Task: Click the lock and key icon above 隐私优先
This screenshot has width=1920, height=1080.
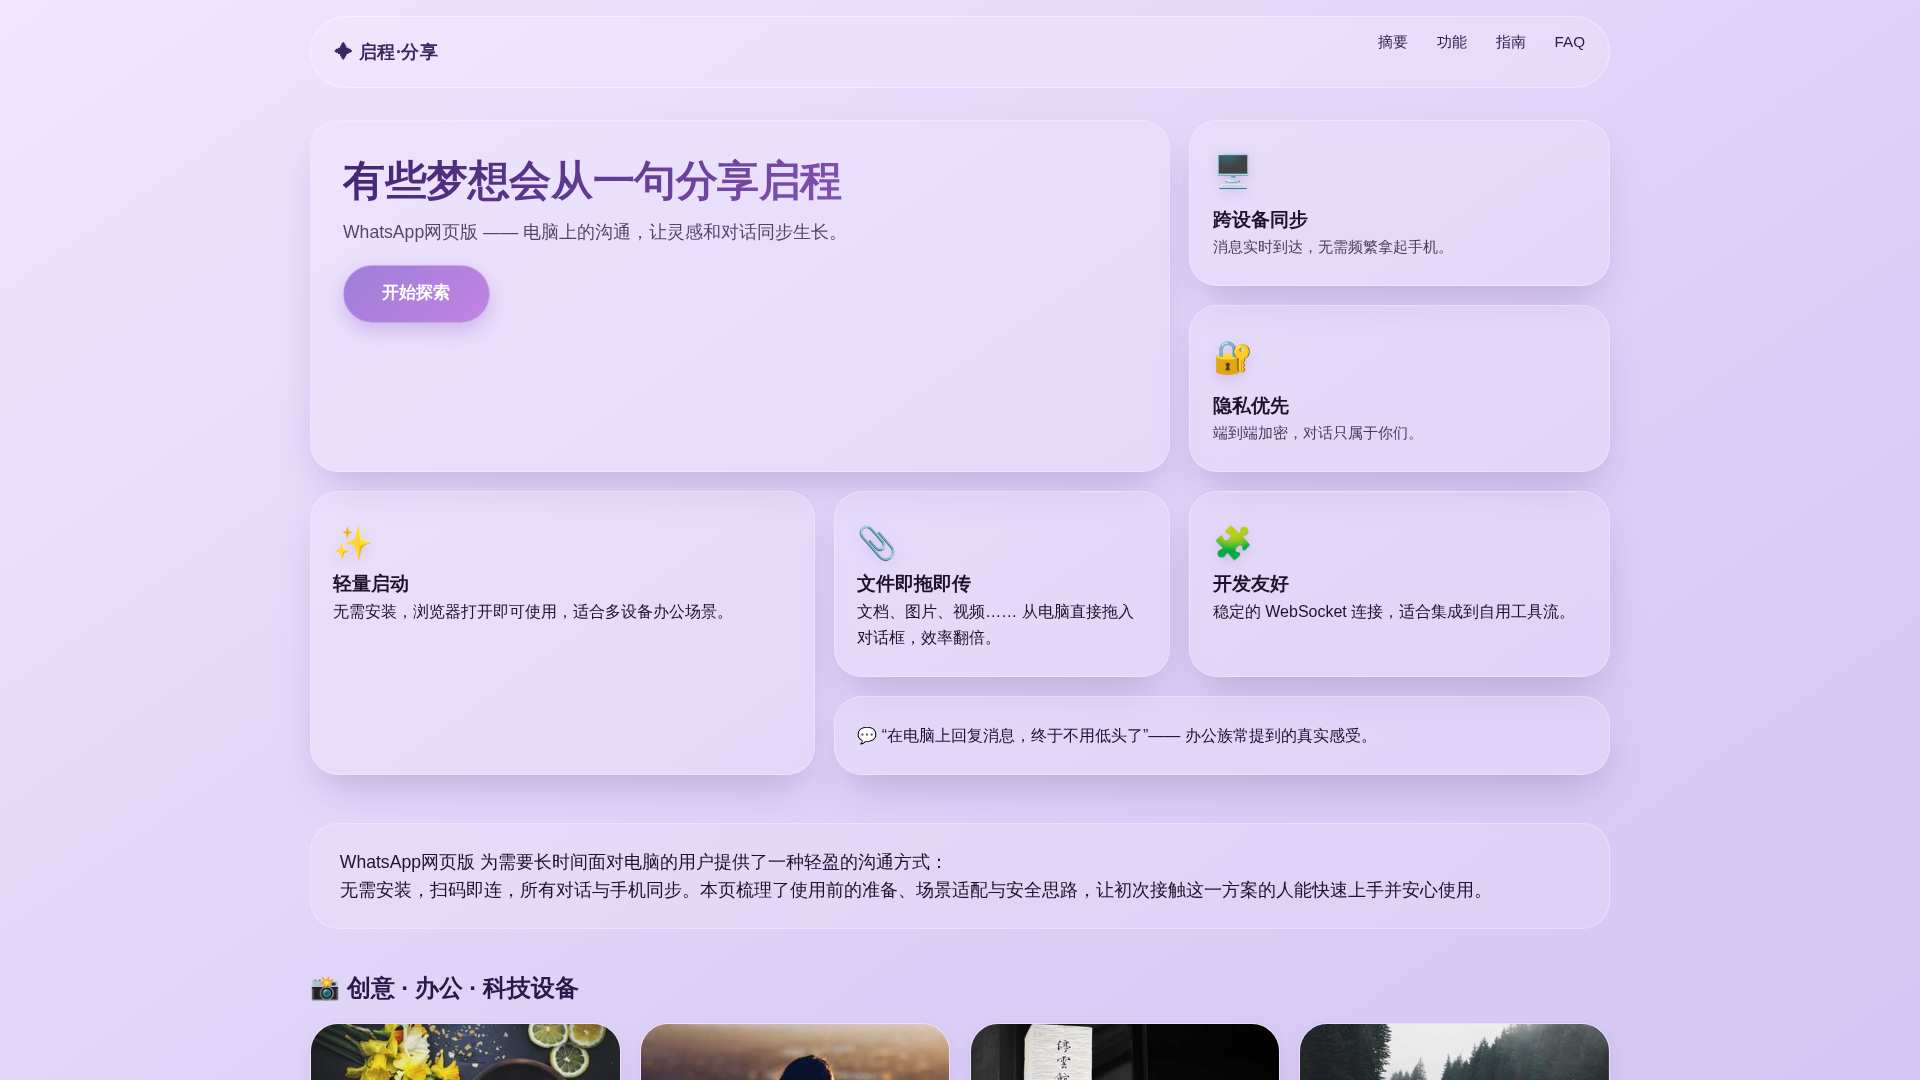Action: (1232, 357)
